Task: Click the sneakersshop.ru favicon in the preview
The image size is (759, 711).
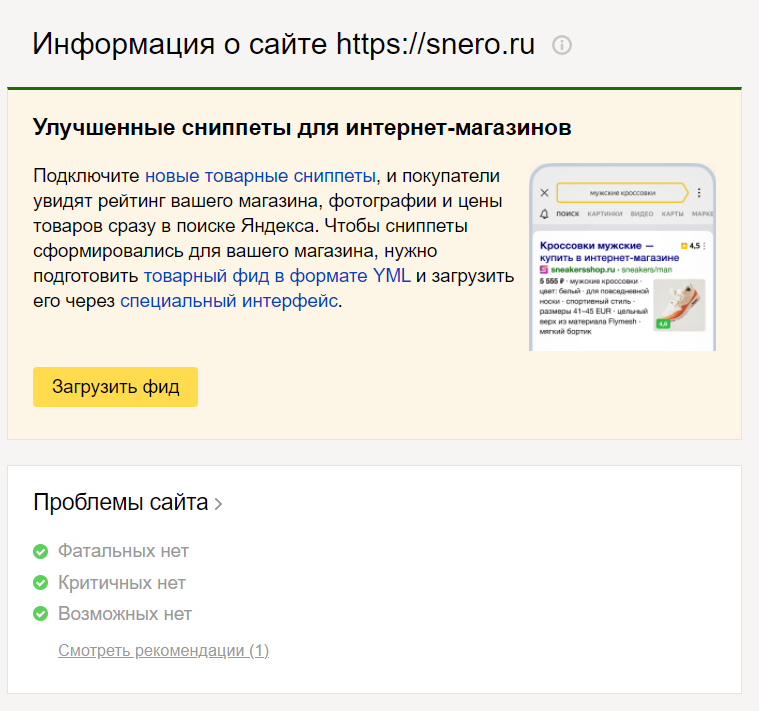Action: [543, 270]
